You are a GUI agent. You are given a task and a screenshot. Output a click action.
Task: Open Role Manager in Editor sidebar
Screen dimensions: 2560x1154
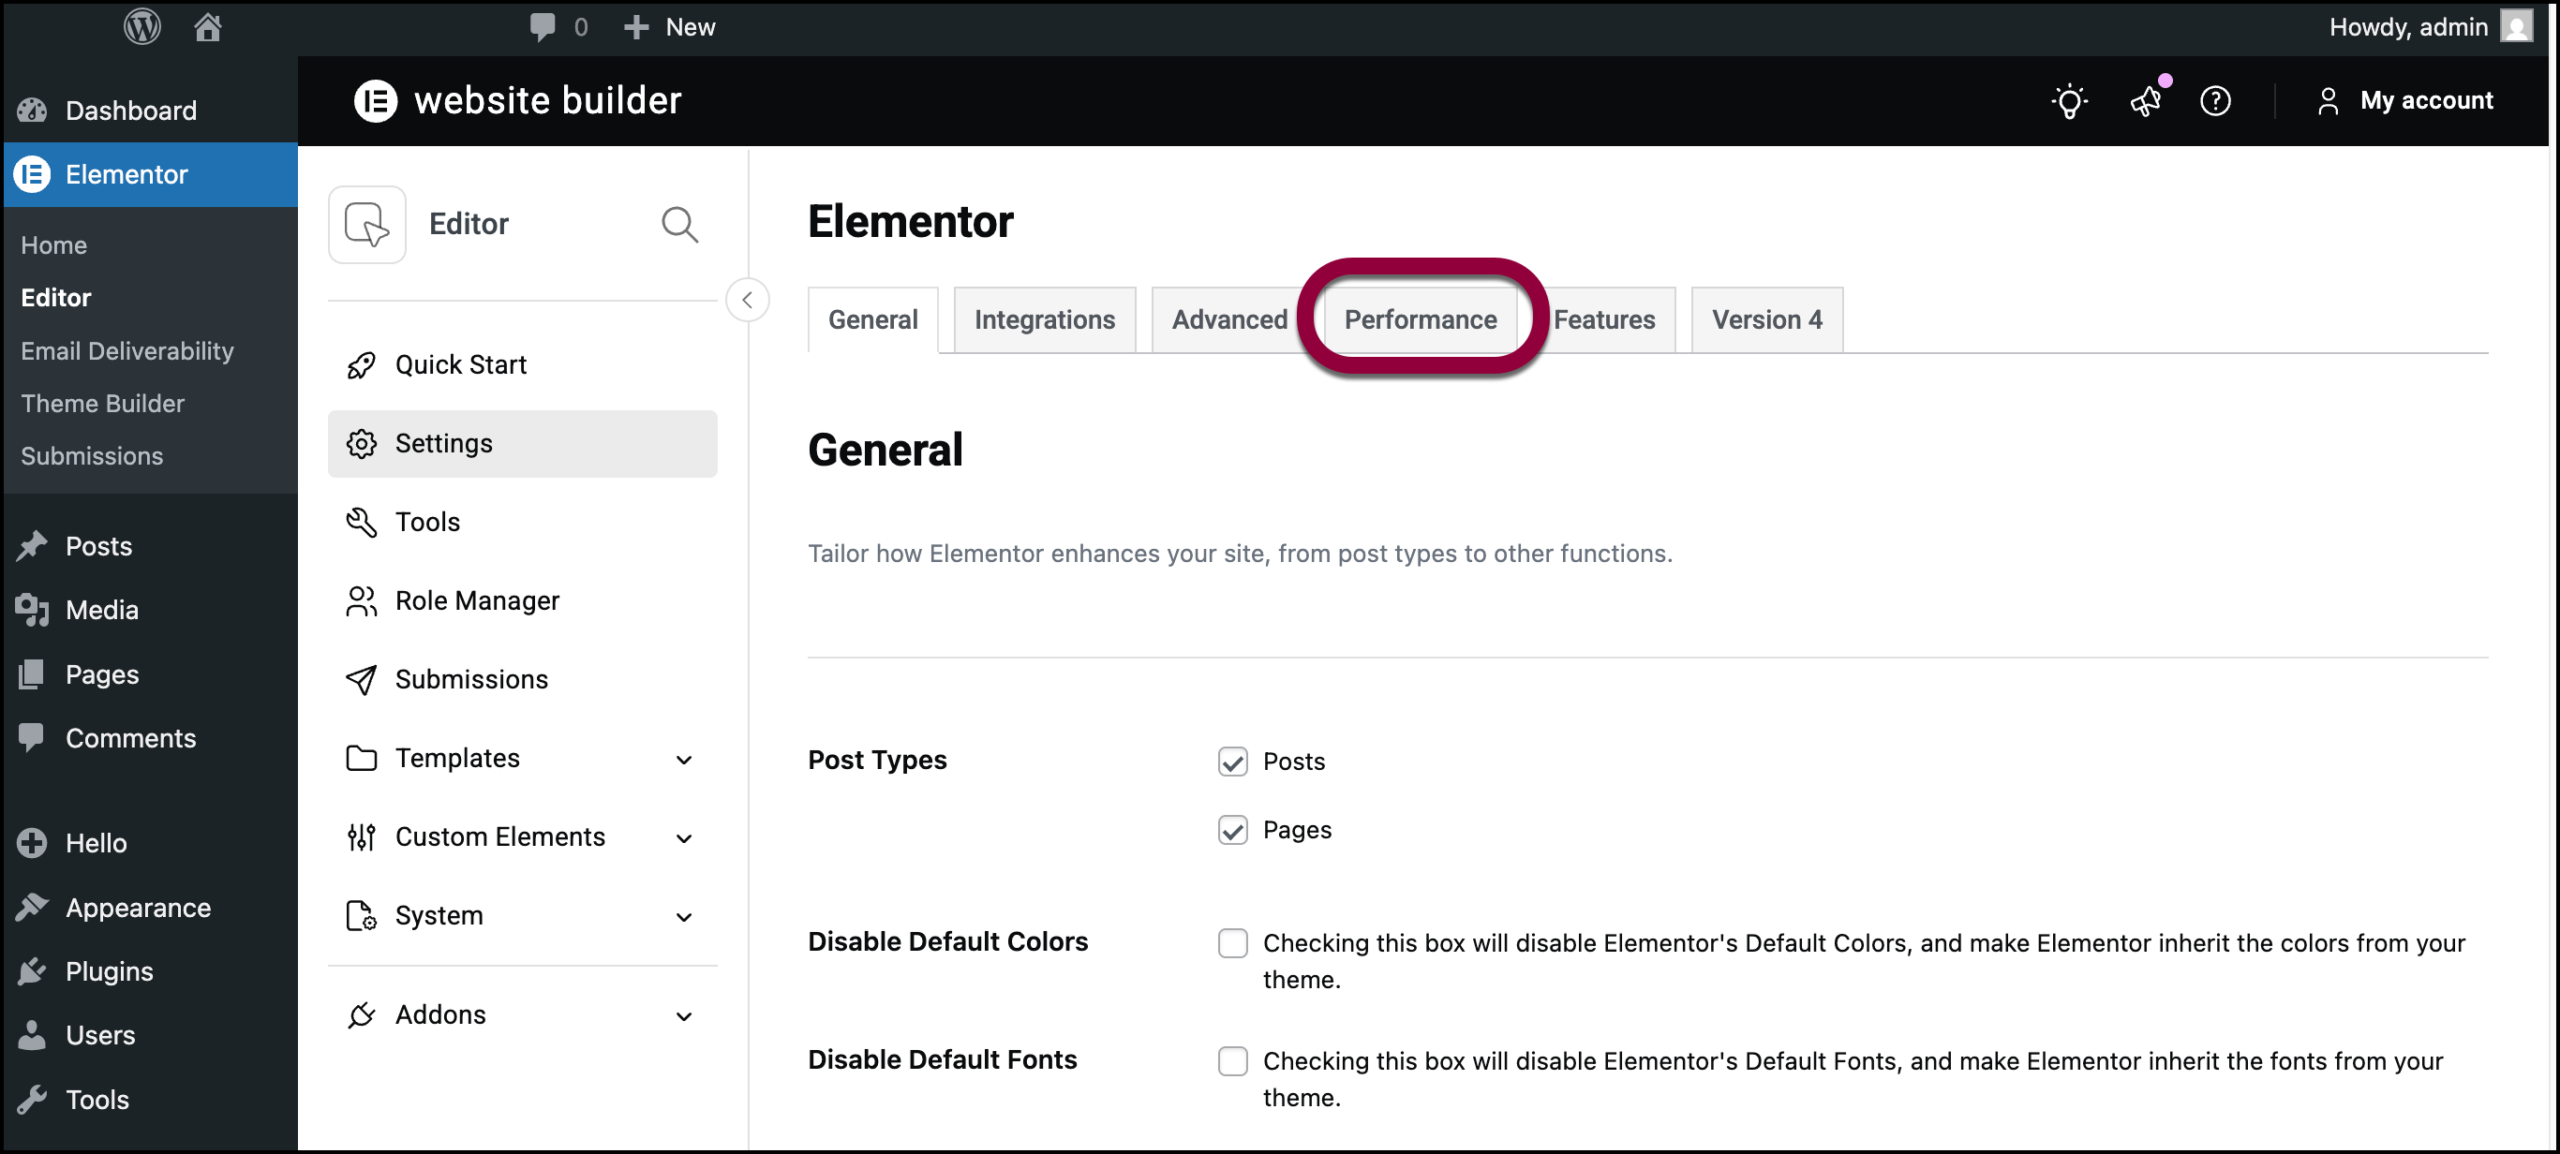[477, 601]
